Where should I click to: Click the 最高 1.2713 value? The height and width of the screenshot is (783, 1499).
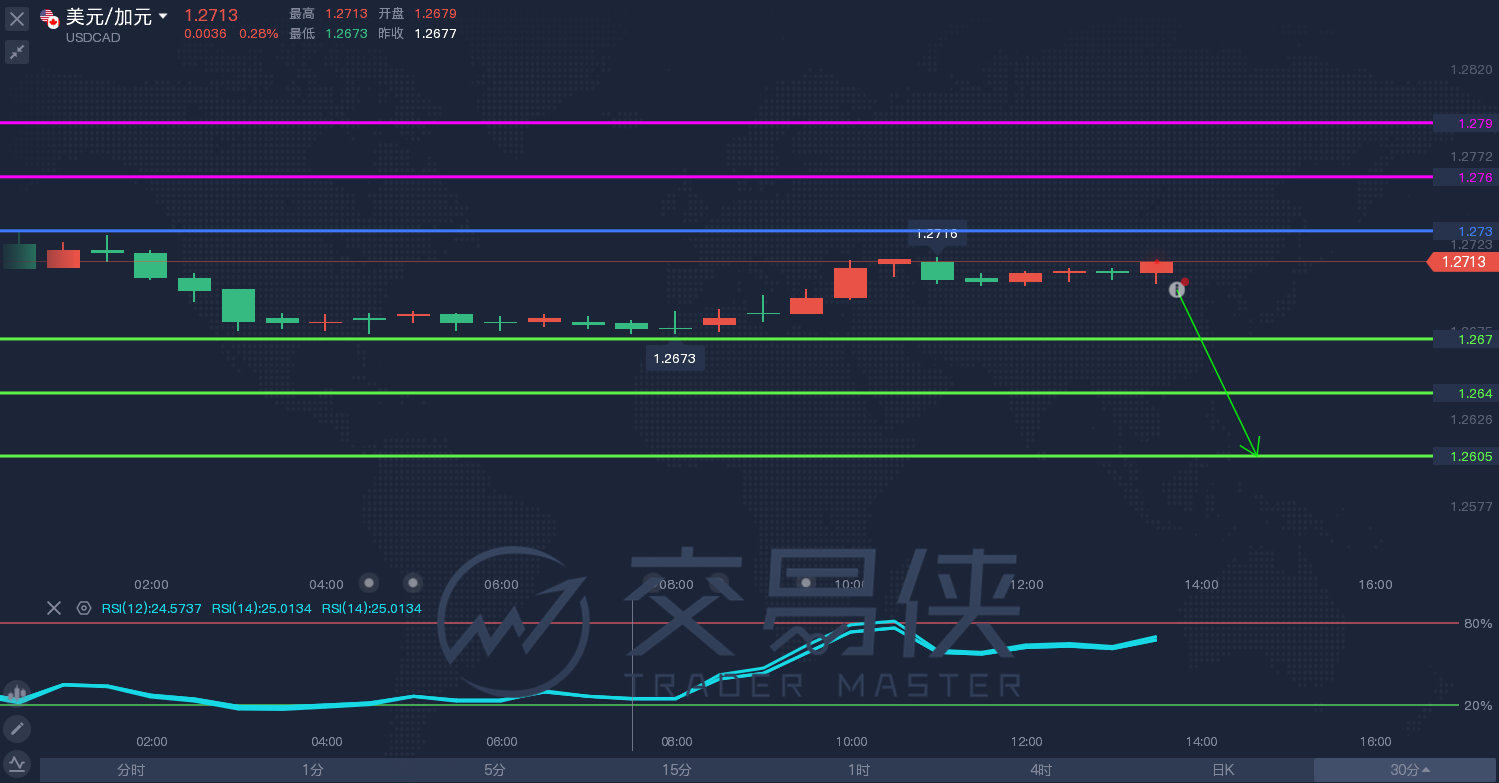346,14
